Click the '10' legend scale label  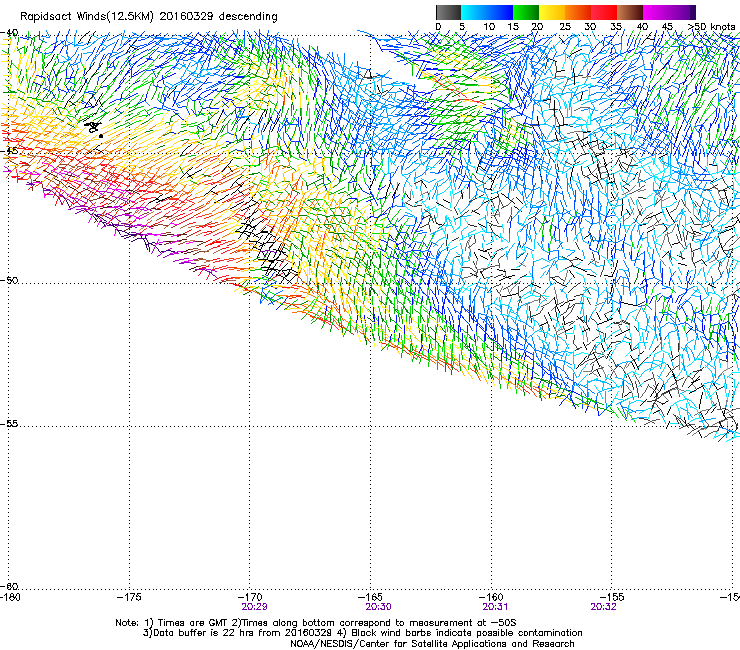489,27
